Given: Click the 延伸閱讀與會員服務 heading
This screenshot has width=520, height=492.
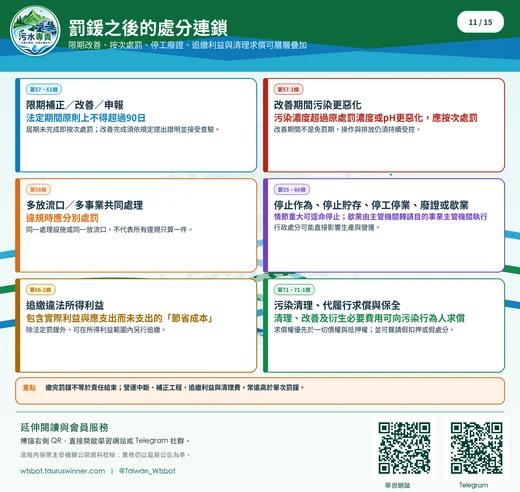Looking at the screenshot, I should click(64, 427).
